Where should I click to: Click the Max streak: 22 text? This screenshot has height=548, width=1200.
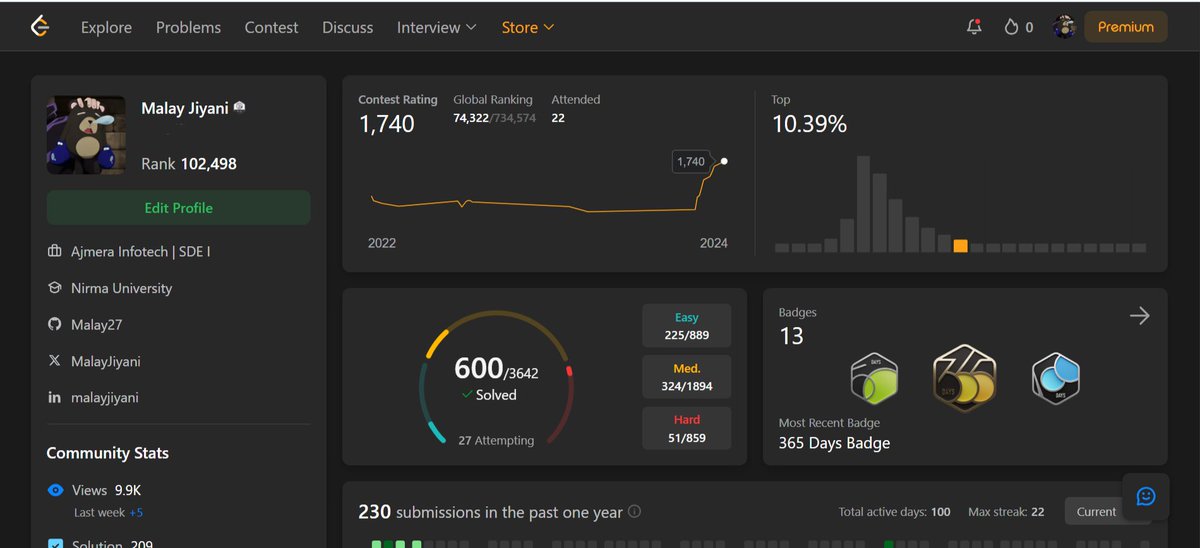click(1006, 512)
